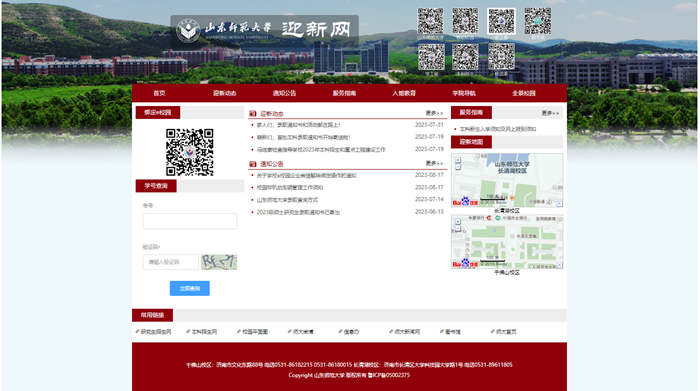Expand 更多>> in the 服务指南 panel
This screenshot has height=391, width=700.
click(x=550, y=113)
